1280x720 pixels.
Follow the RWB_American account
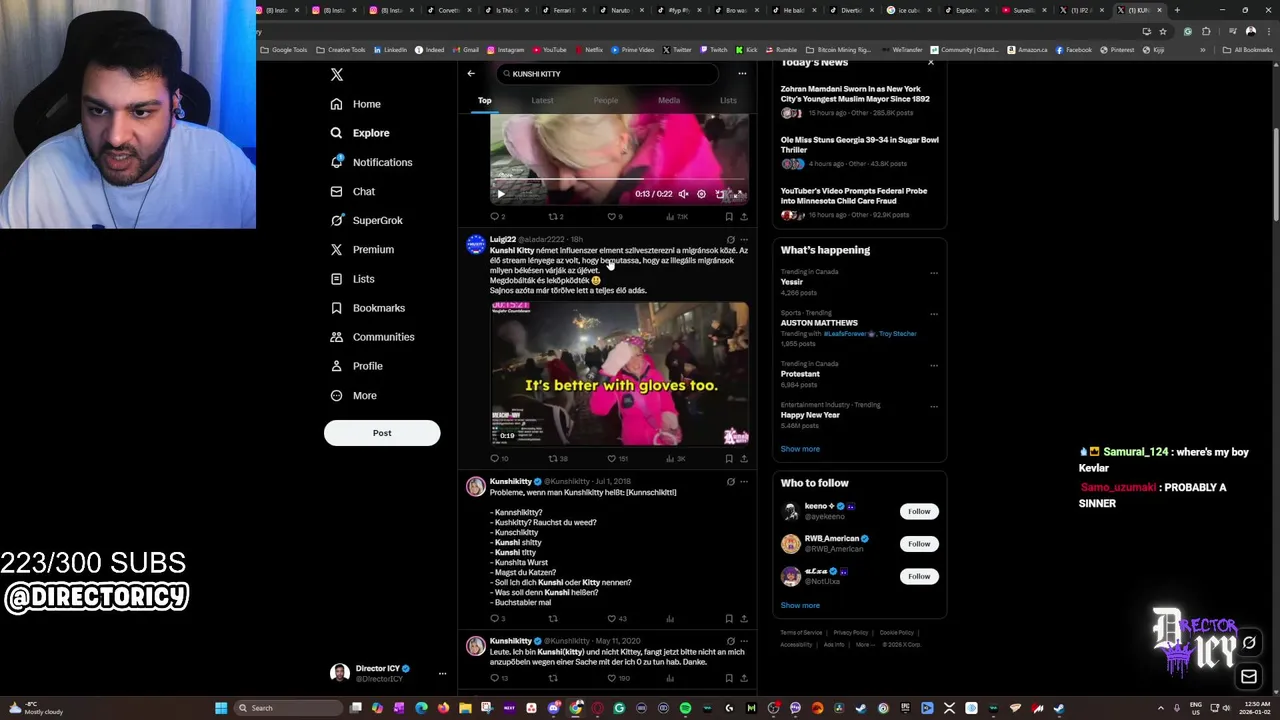919,544
